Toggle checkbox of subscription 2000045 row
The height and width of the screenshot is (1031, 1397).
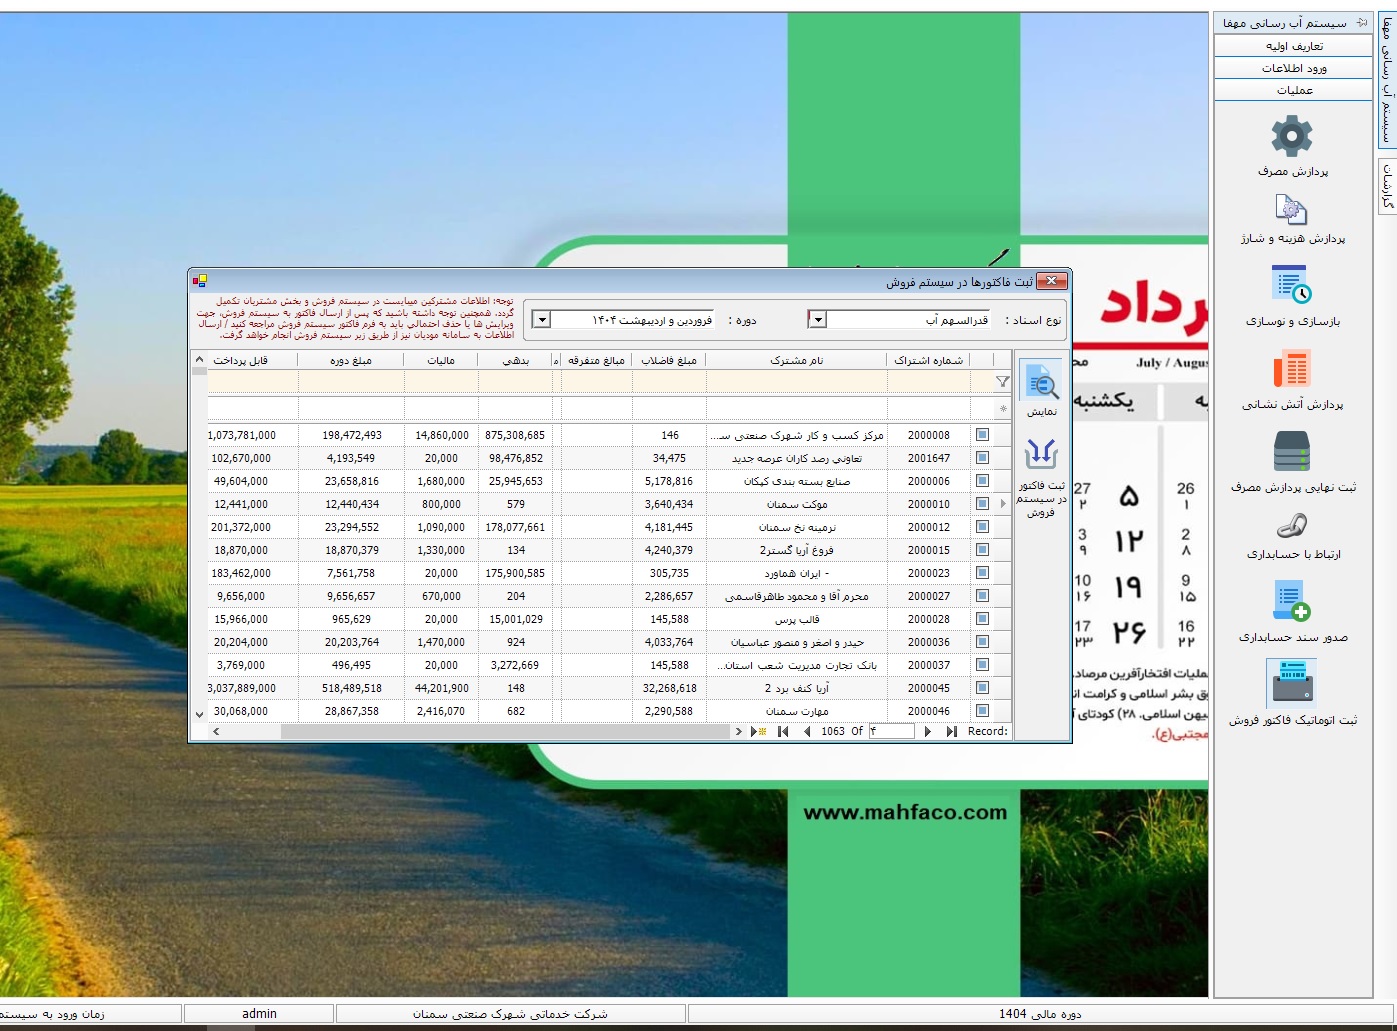click(x=982, y=688)
